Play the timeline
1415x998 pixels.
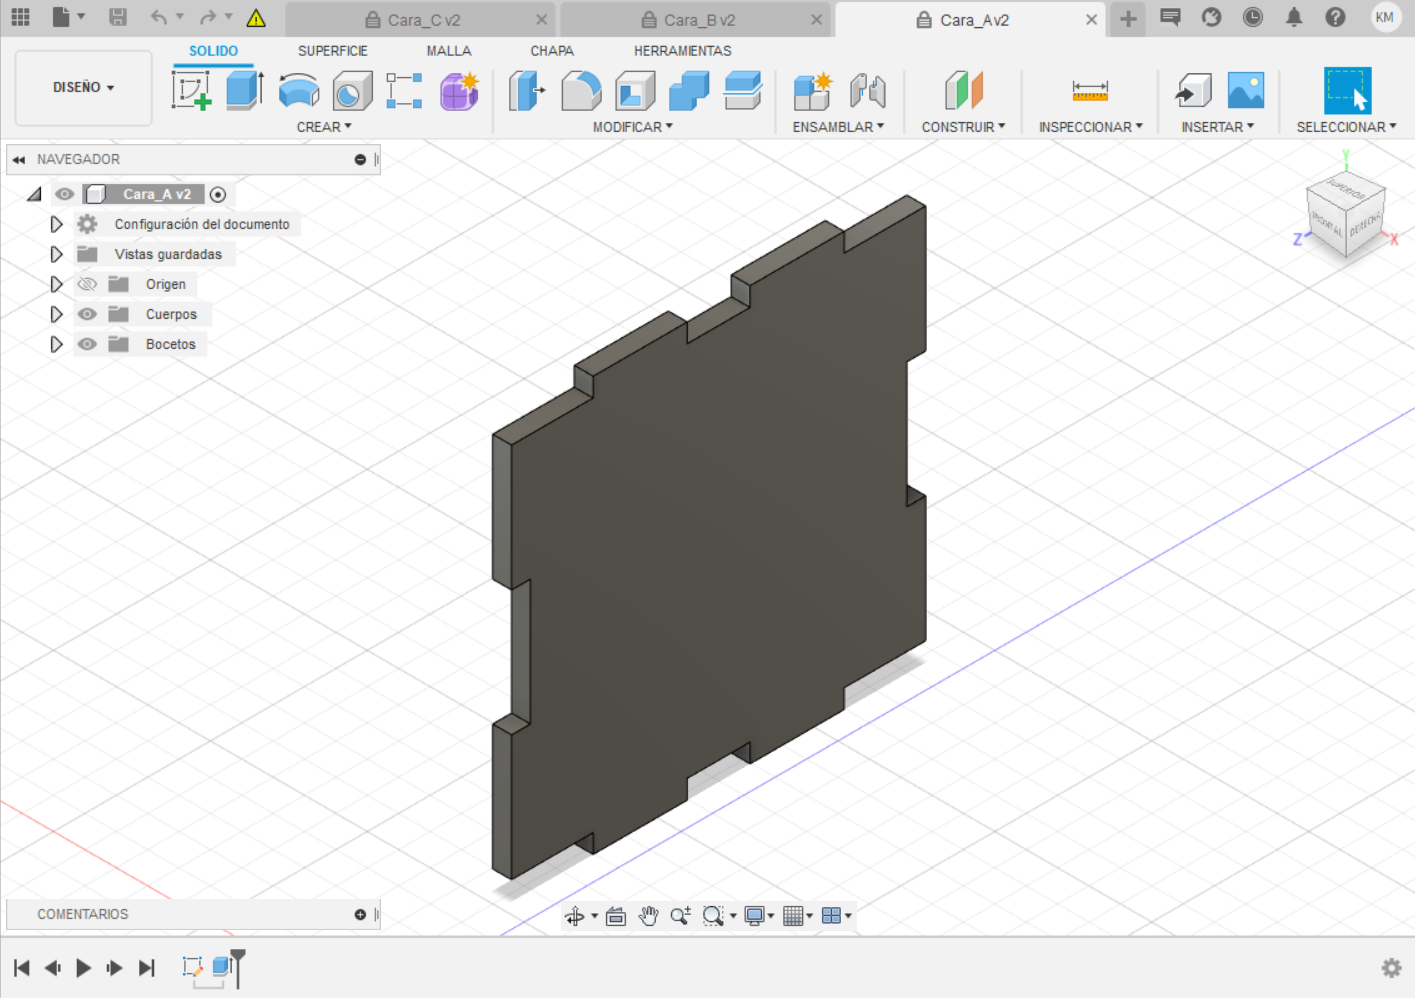[x=84, y=967]
